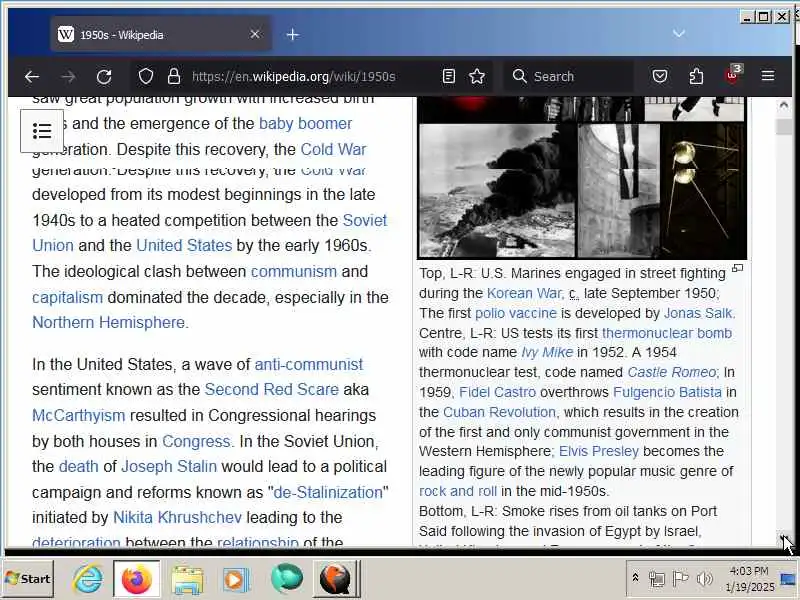800x600 pixels.
Task: Click the taskbar clock showing 4:03 PM
Action: click(x=749, y=579)
